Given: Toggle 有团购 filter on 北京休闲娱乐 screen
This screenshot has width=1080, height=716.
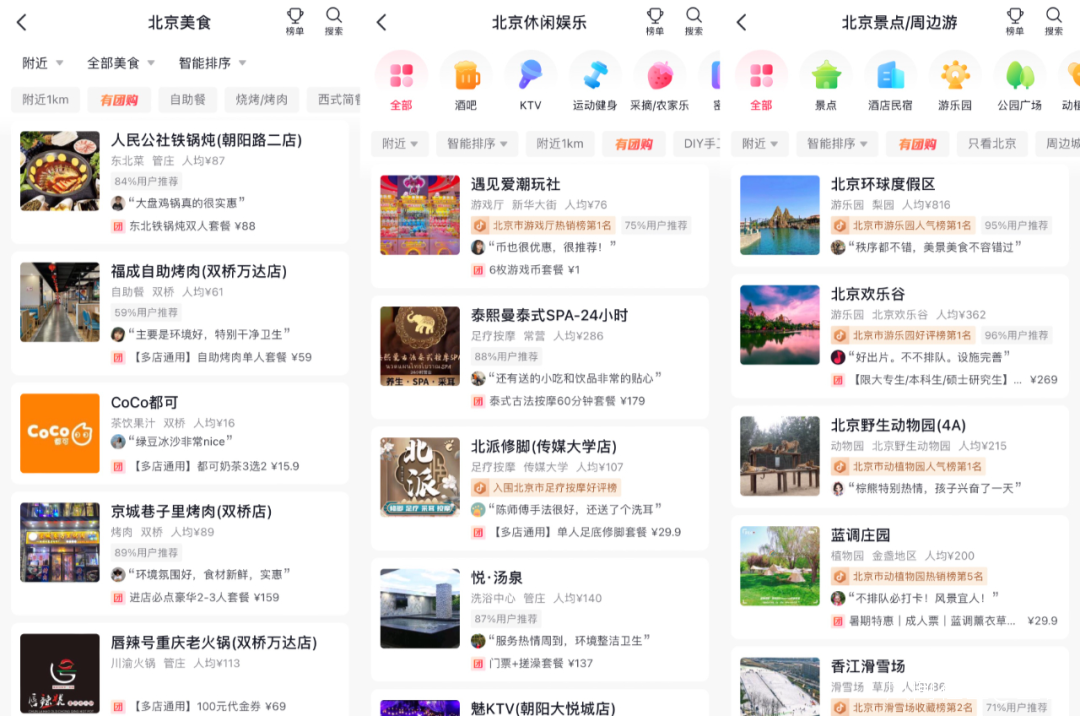Looking at the screenshot, I should point(634,144).
